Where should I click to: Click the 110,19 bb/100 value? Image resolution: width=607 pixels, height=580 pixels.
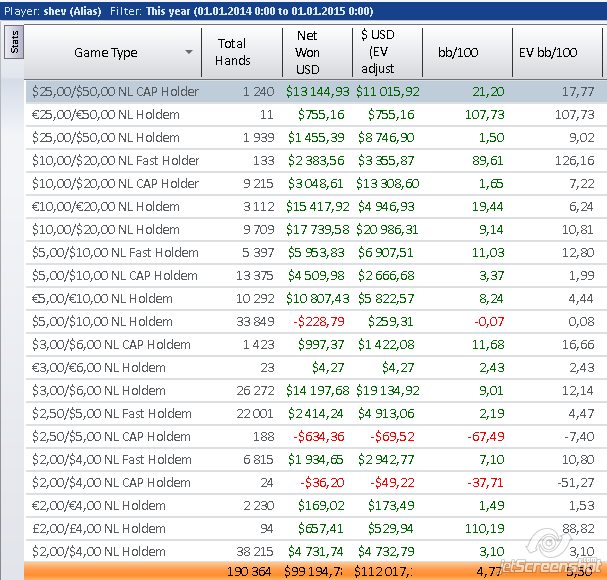pyautogui.click(x=484, y=528)
